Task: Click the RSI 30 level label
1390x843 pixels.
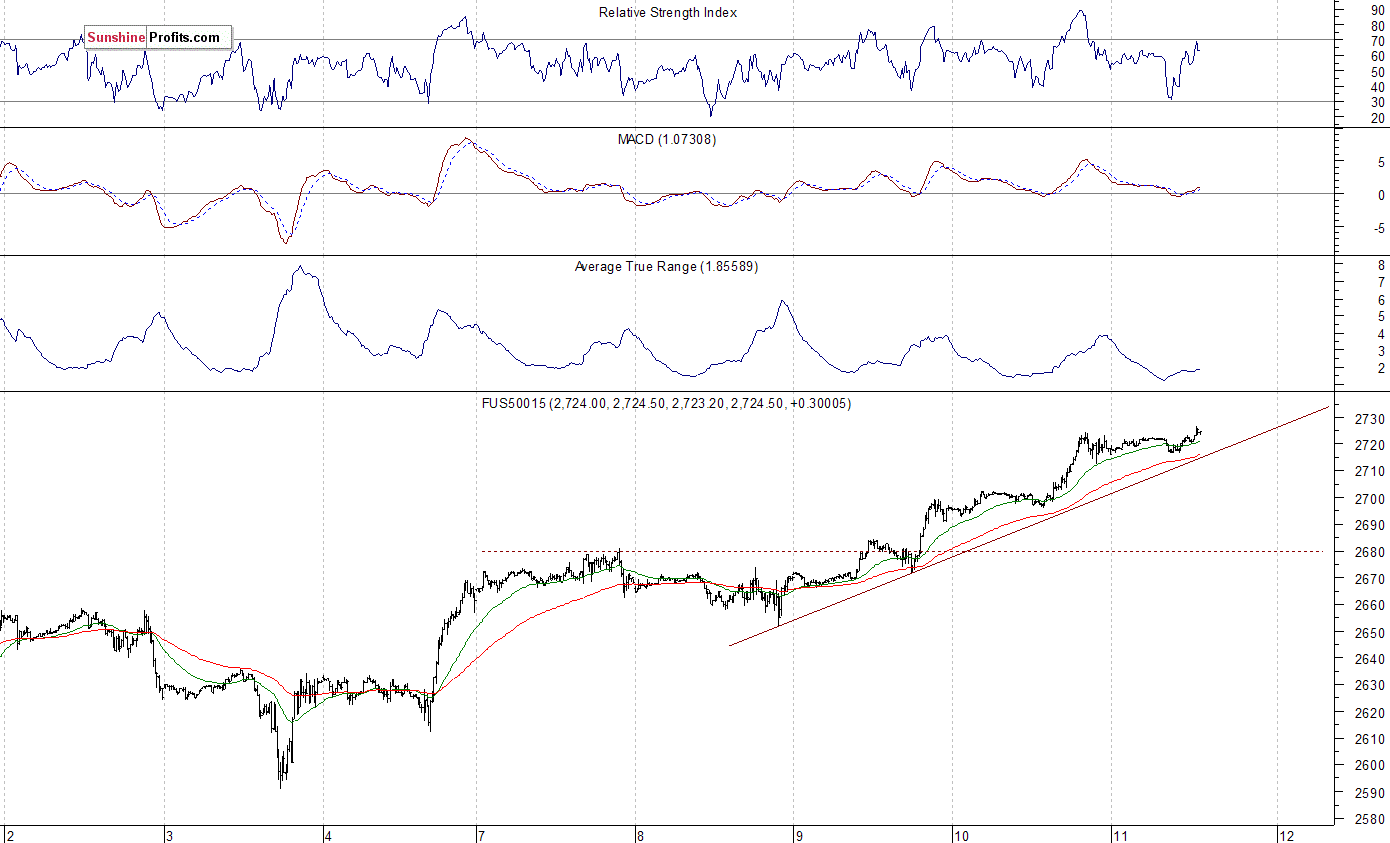Action: point(1379,102)
